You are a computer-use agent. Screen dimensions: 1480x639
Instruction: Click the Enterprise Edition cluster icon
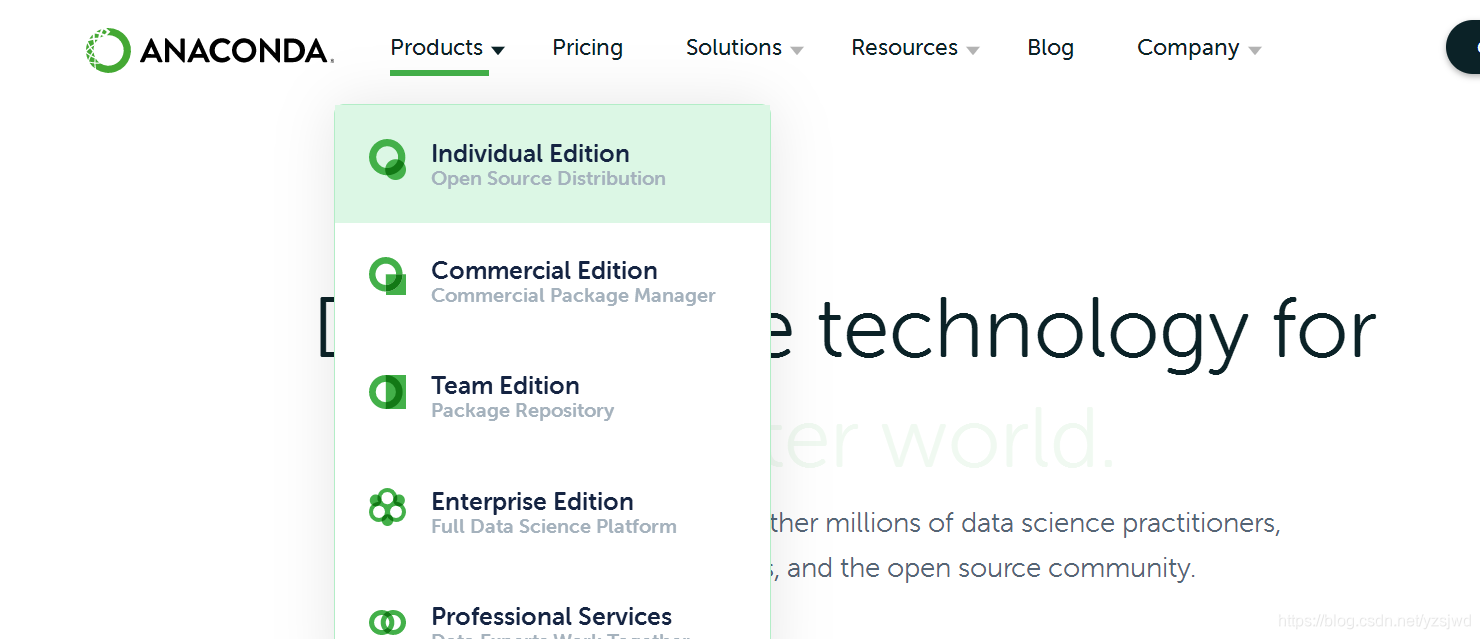[x=388, y=507]
